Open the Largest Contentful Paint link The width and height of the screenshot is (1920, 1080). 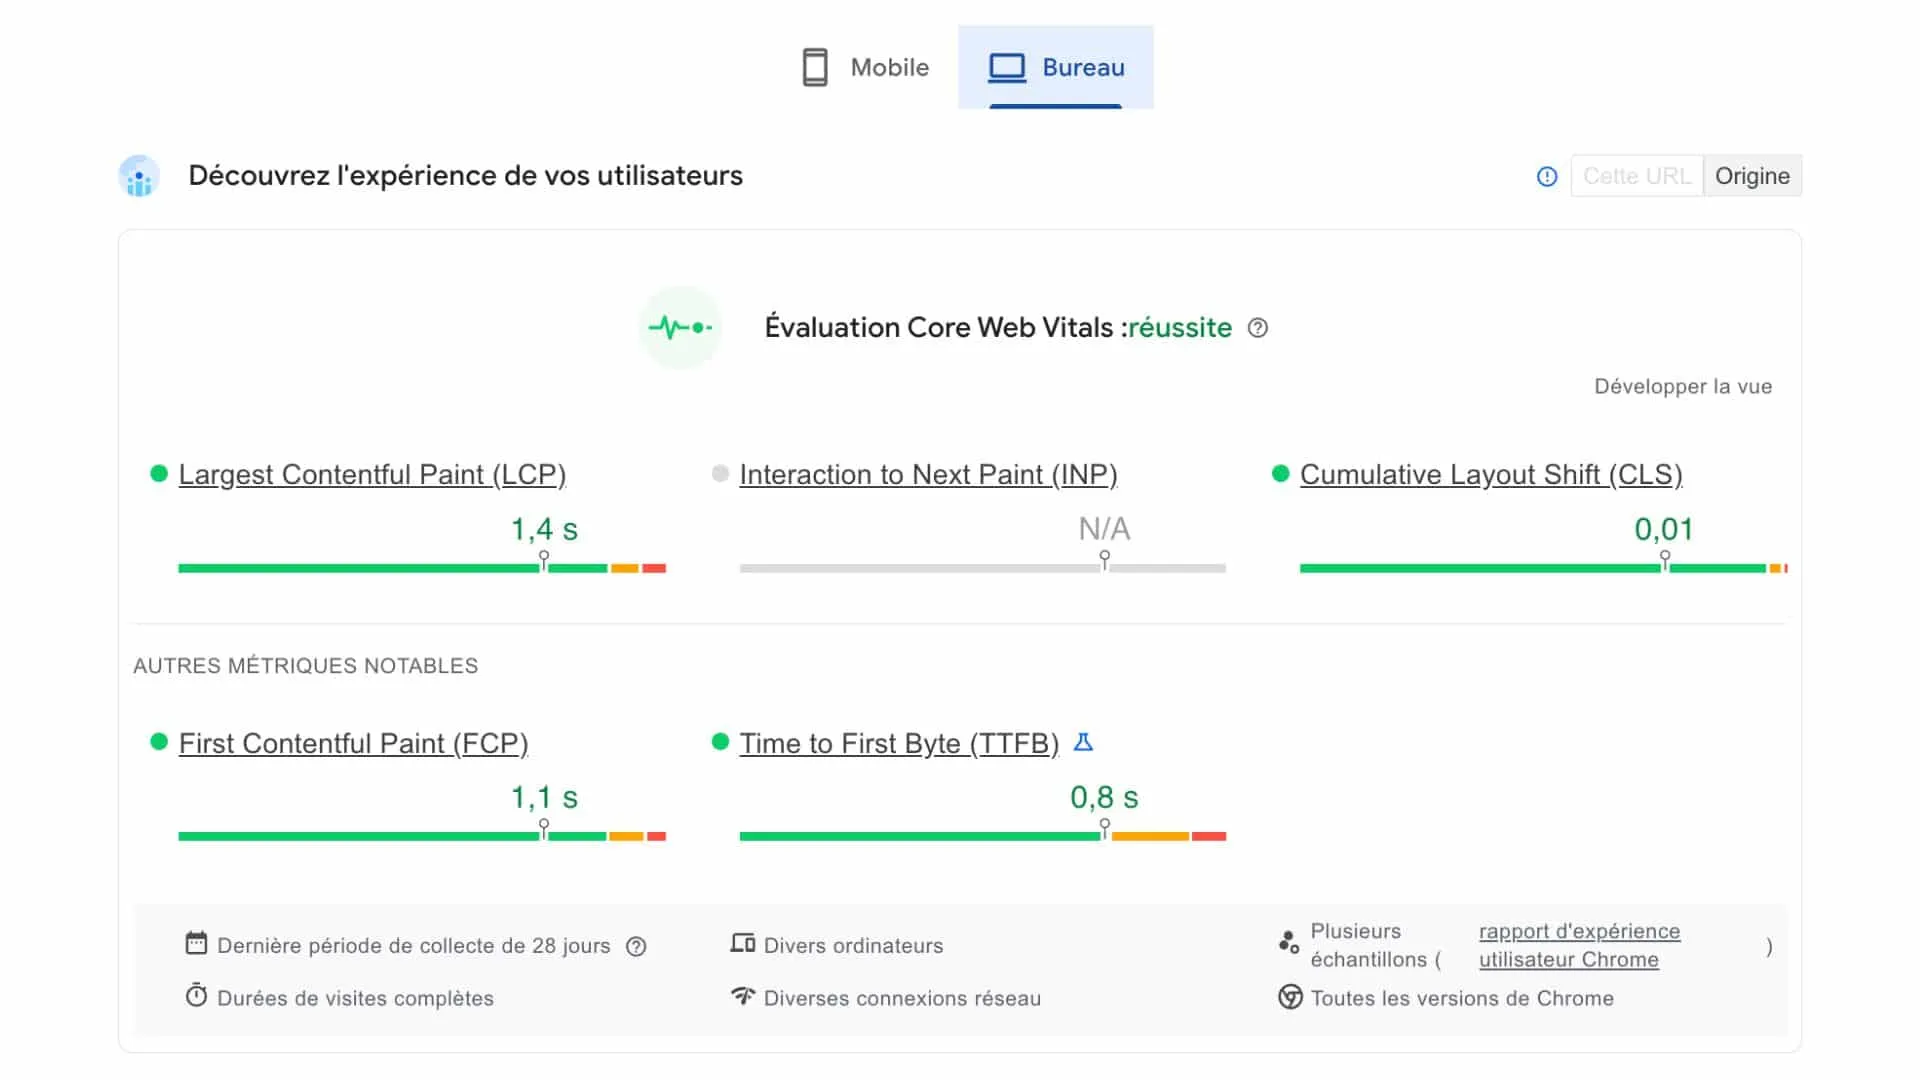point(371,474)
